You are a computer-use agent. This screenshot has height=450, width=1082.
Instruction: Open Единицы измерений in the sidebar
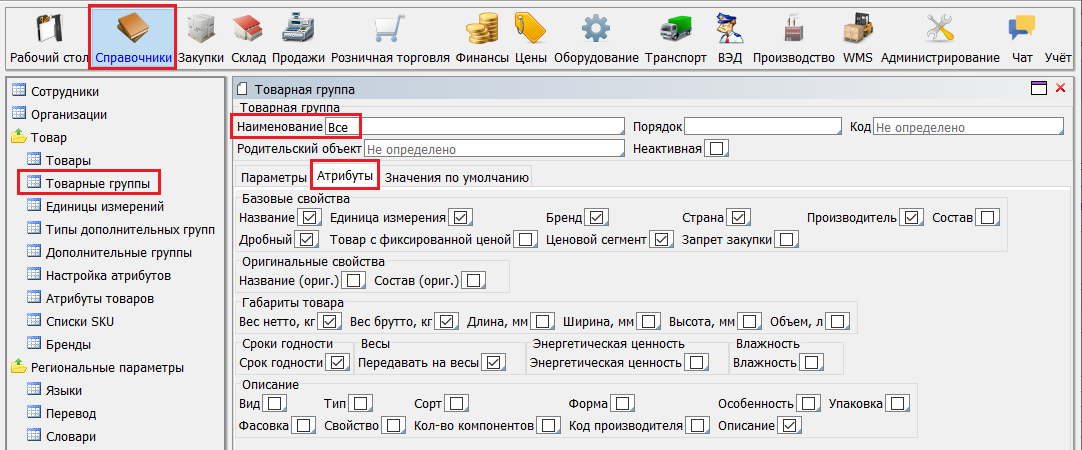[105, 207]
